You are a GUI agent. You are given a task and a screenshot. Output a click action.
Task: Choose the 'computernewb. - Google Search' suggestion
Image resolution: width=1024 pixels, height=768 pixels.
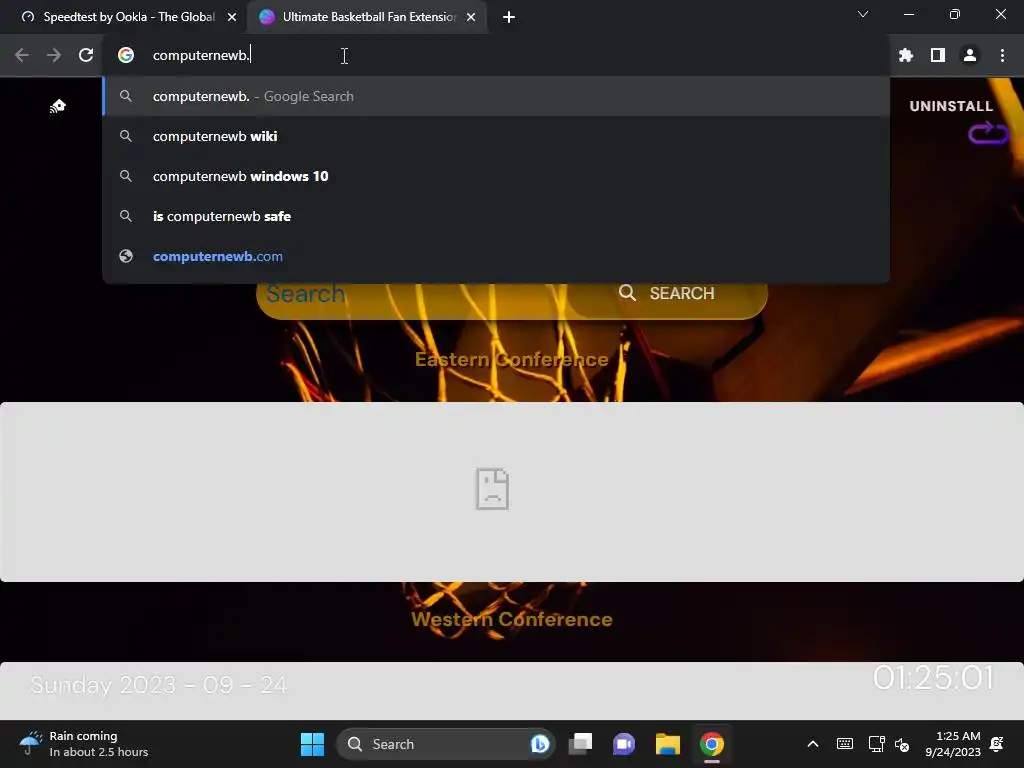(x=496, y=96)
